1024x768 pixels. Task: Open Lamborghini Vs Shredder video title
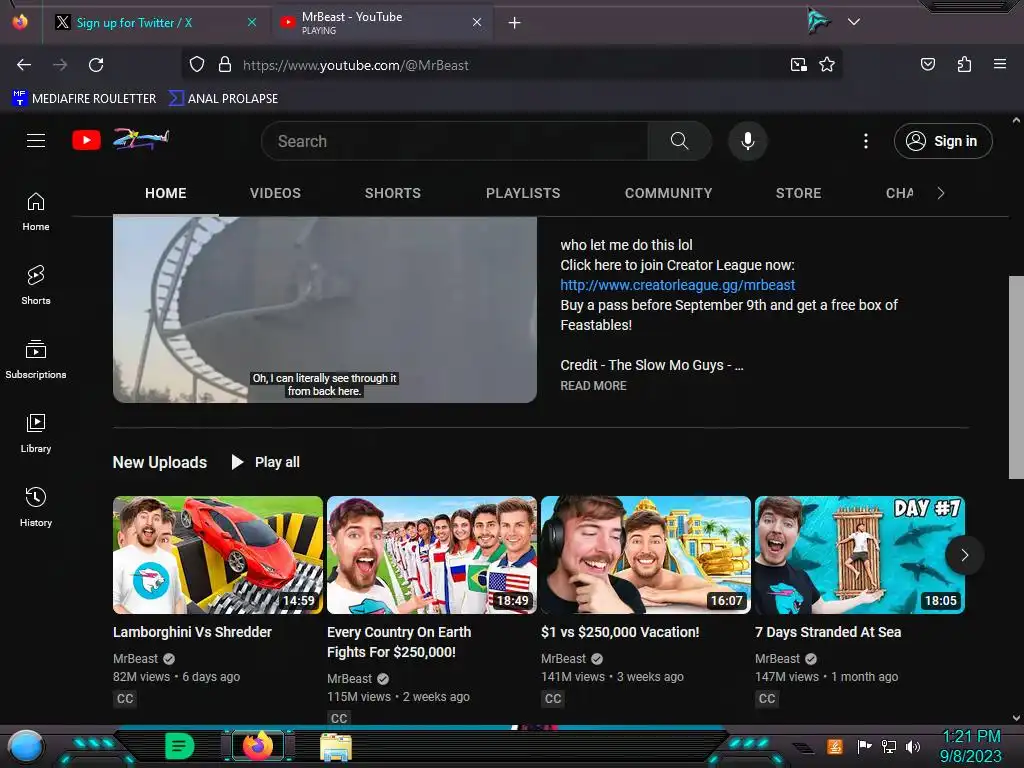pos(192,632)
